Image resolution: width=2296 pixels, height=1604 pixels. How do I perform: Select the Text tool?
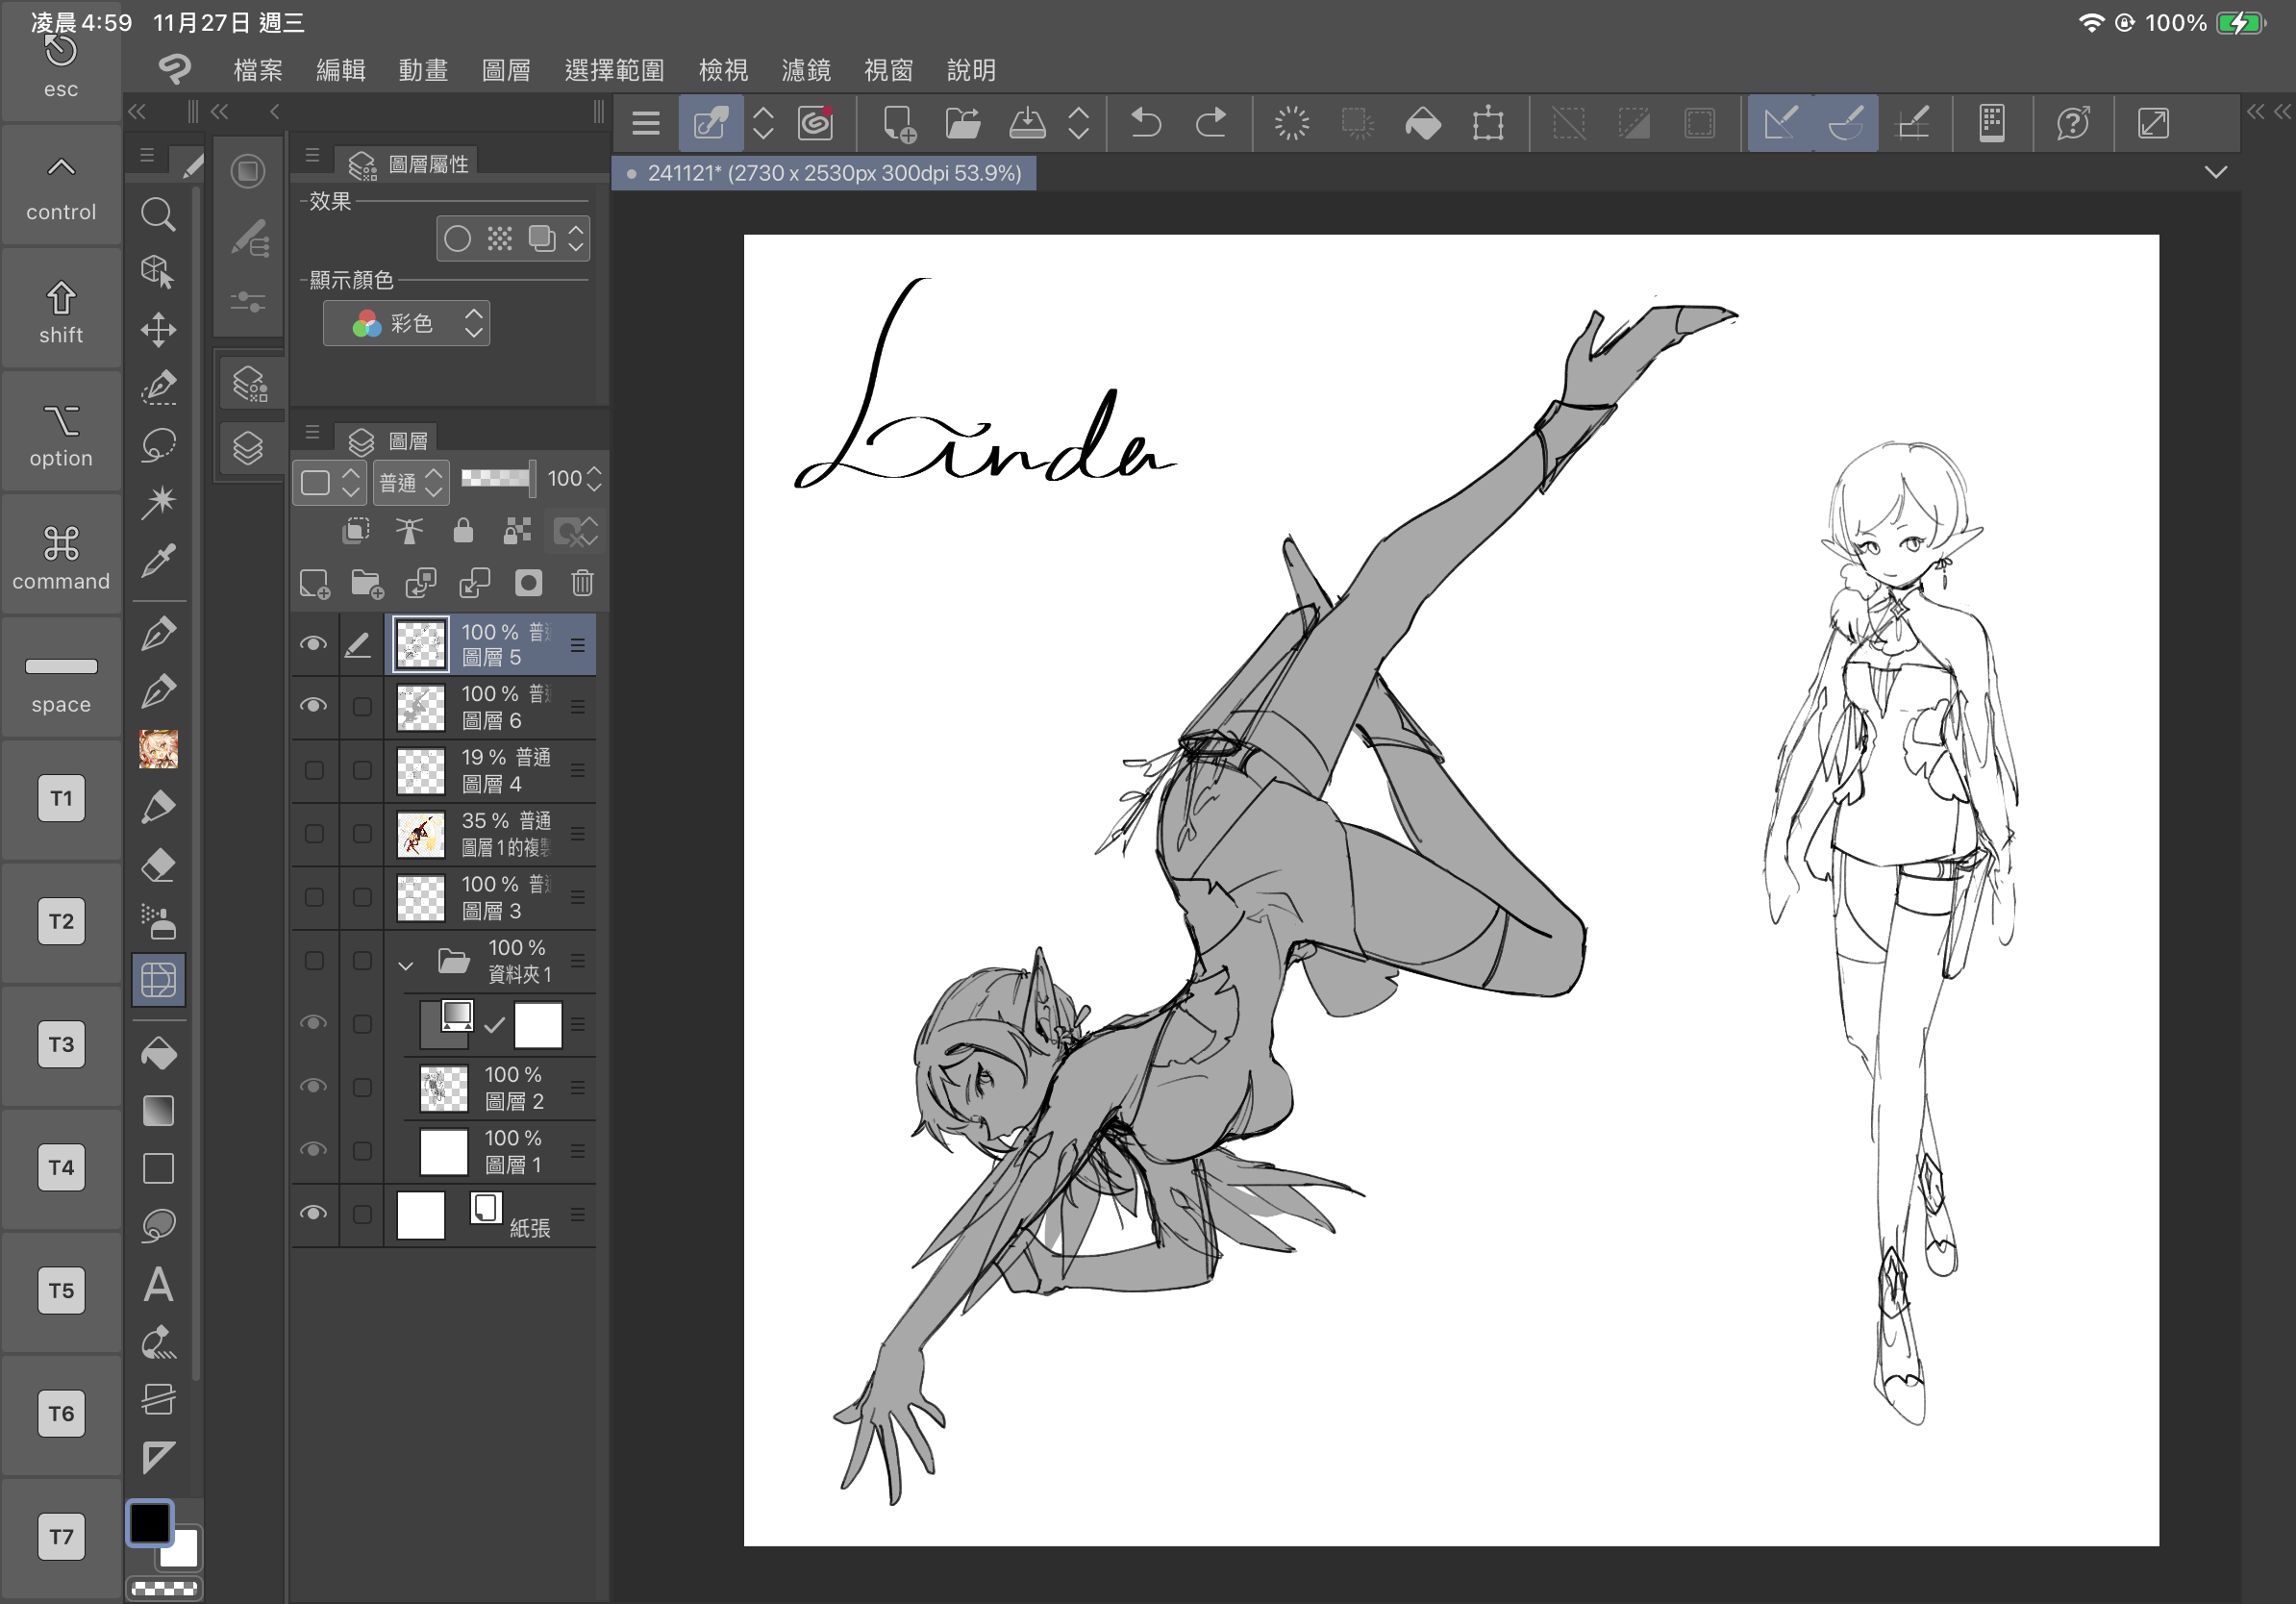(x=158, y=1284)
